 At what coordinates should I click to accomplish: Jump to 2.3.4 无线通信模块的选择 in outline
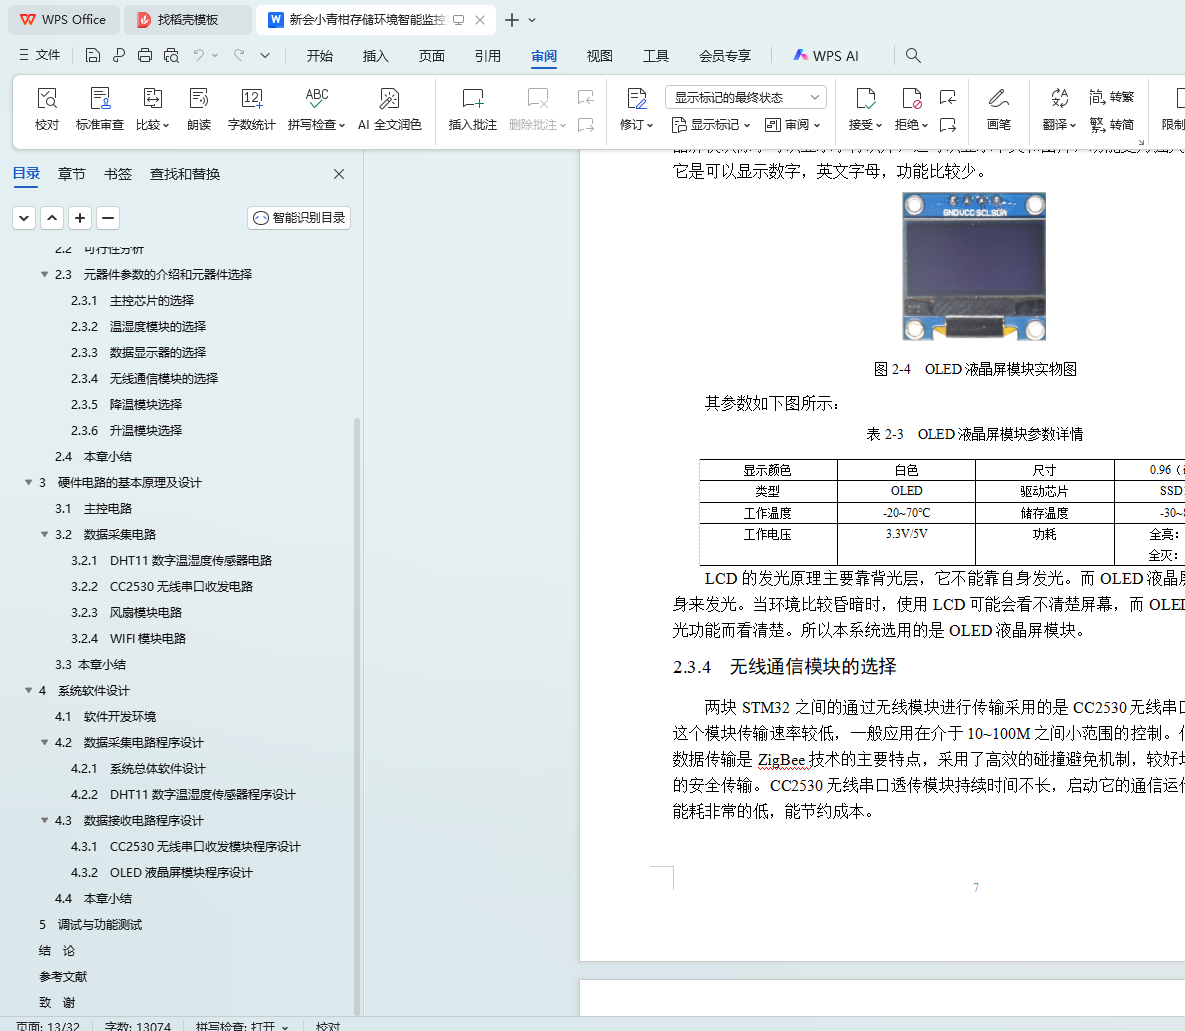click(144, 379)
